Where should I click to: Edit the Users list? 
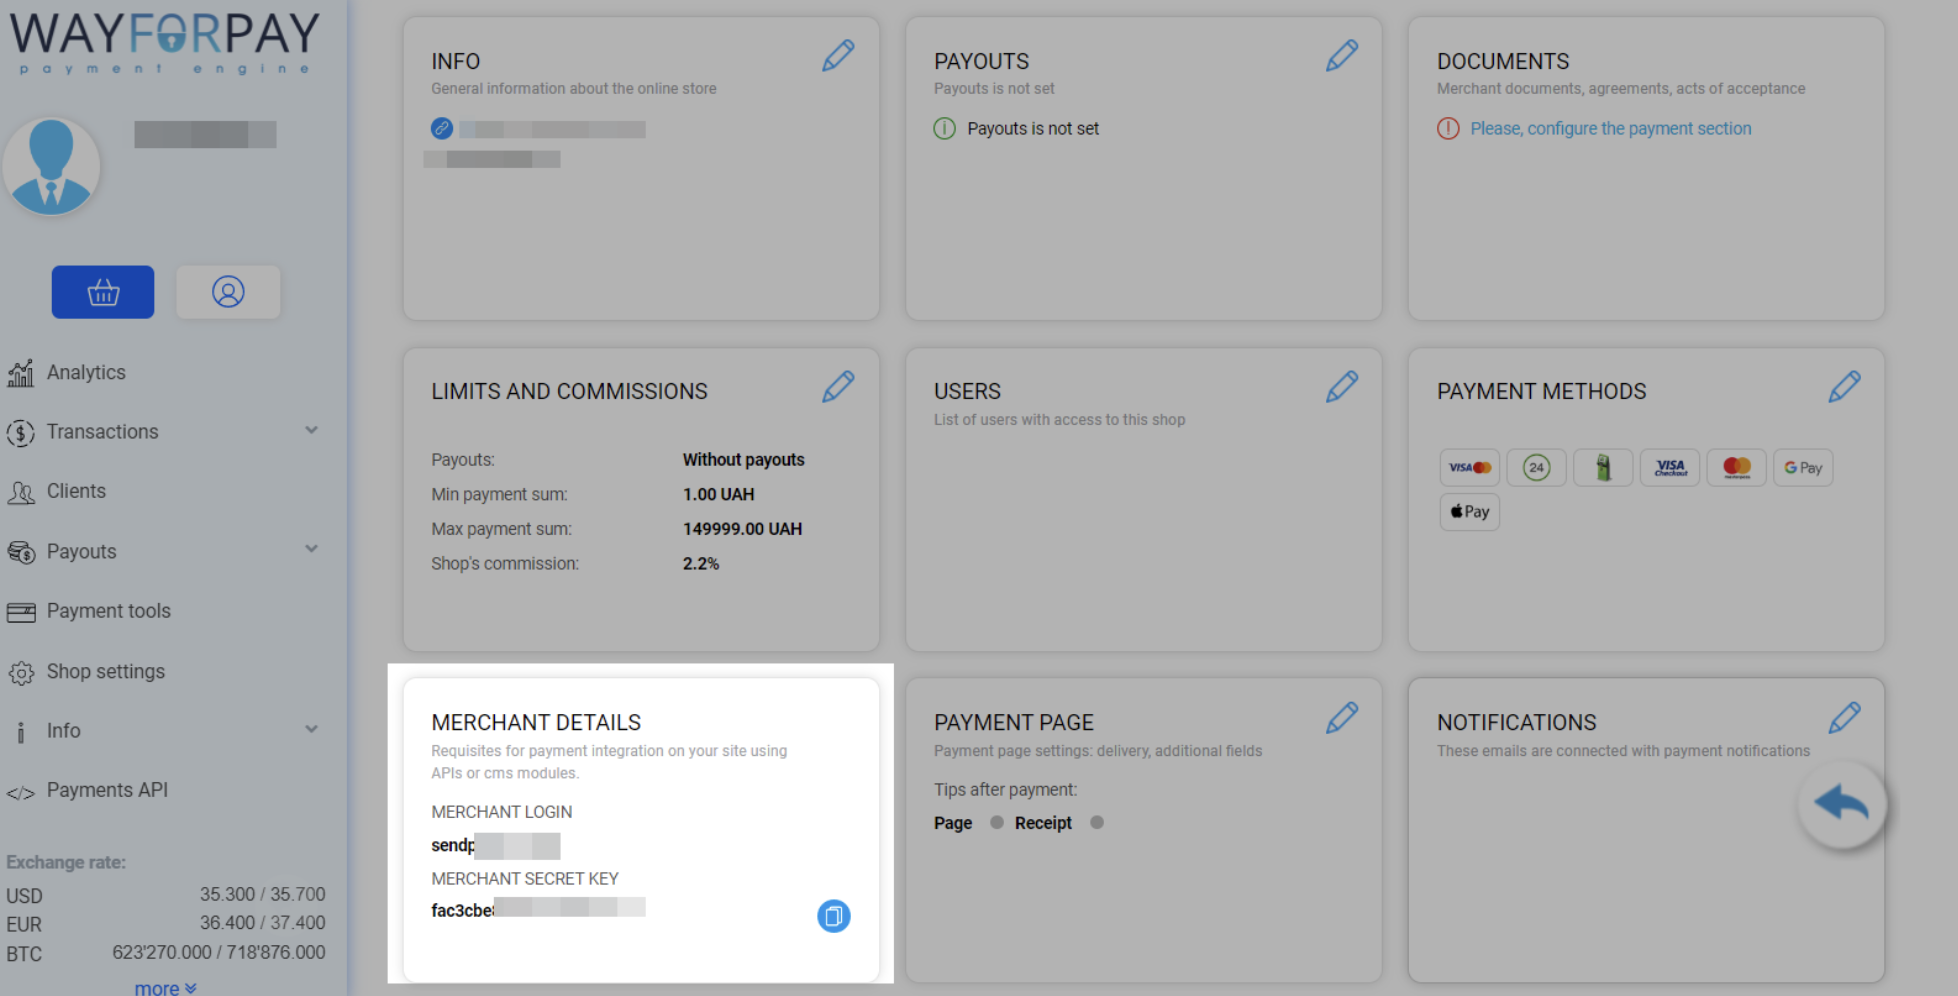point(1341,387)
